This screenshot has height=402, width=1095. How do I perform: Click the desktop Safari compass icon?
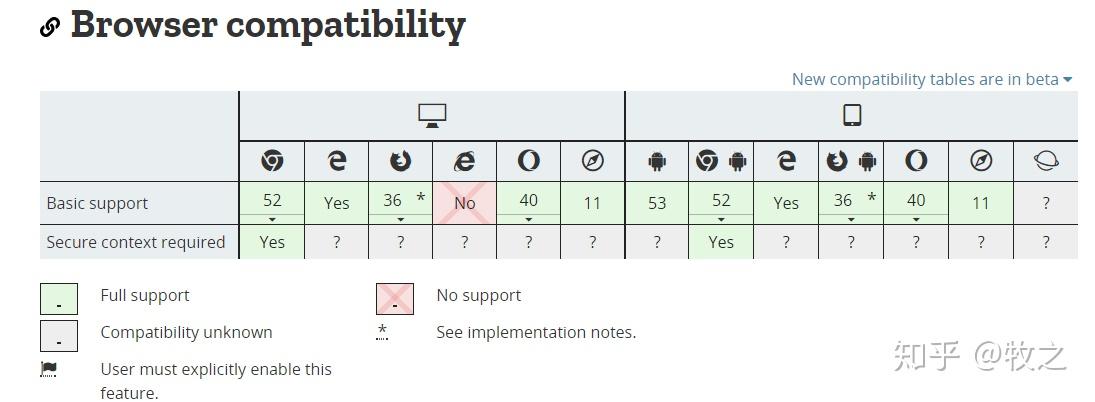(x=593, y=161)
